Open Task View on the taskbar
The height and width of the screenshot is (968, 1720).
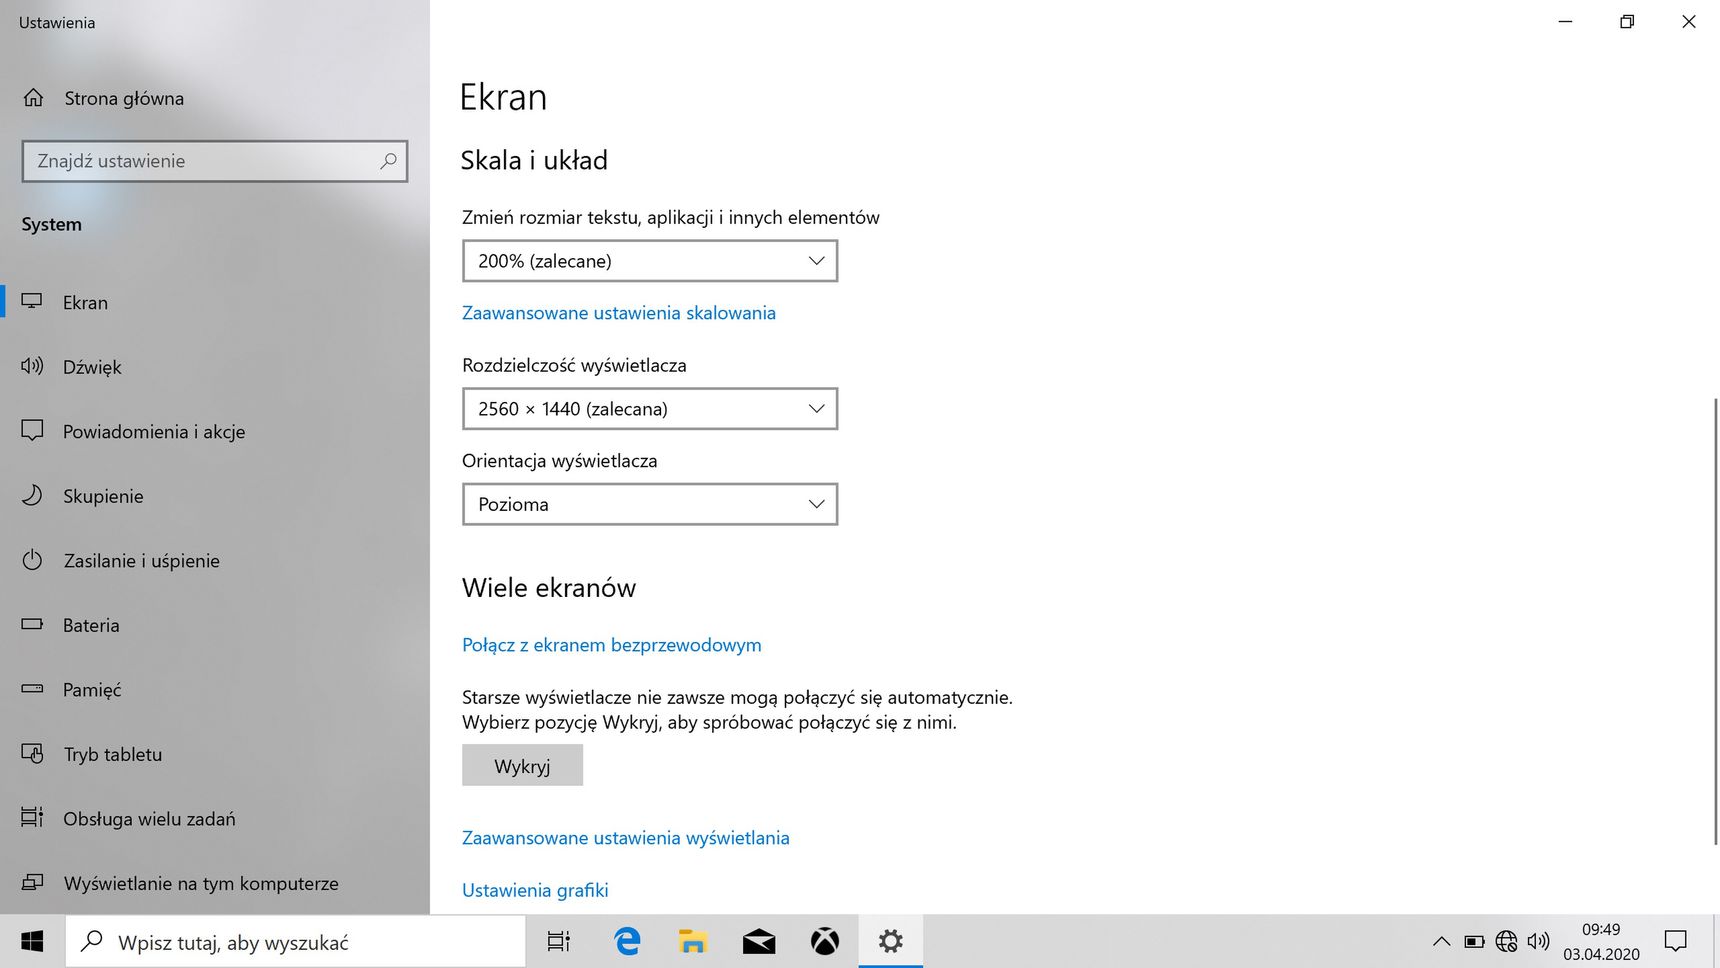click(x=558, y=941)
